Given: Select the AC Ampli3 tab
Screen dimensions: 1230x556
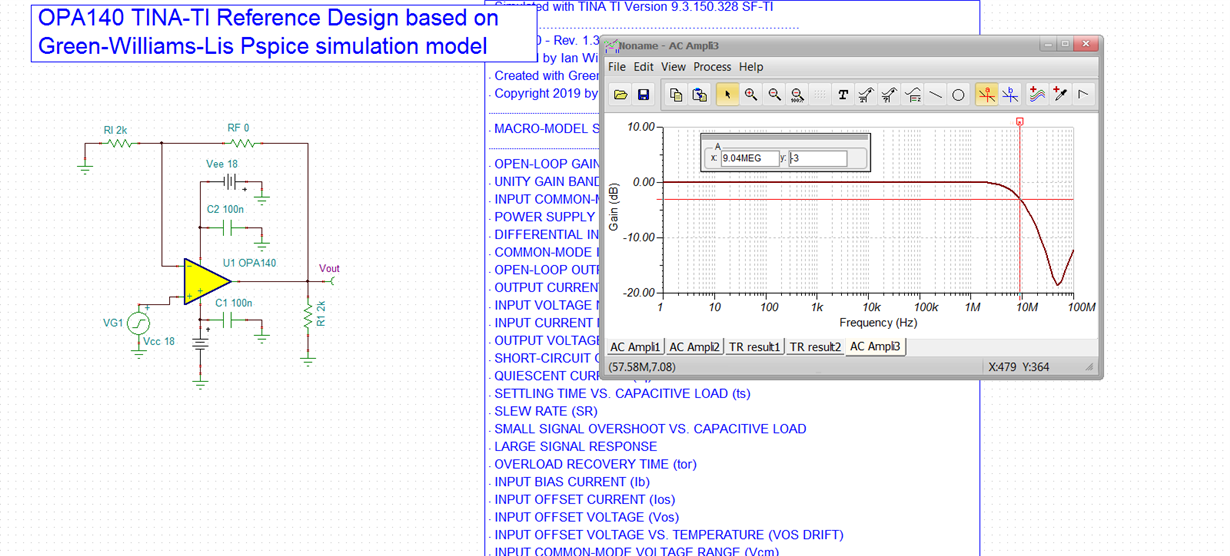Looking at the screenshot, I should point(875,347).
